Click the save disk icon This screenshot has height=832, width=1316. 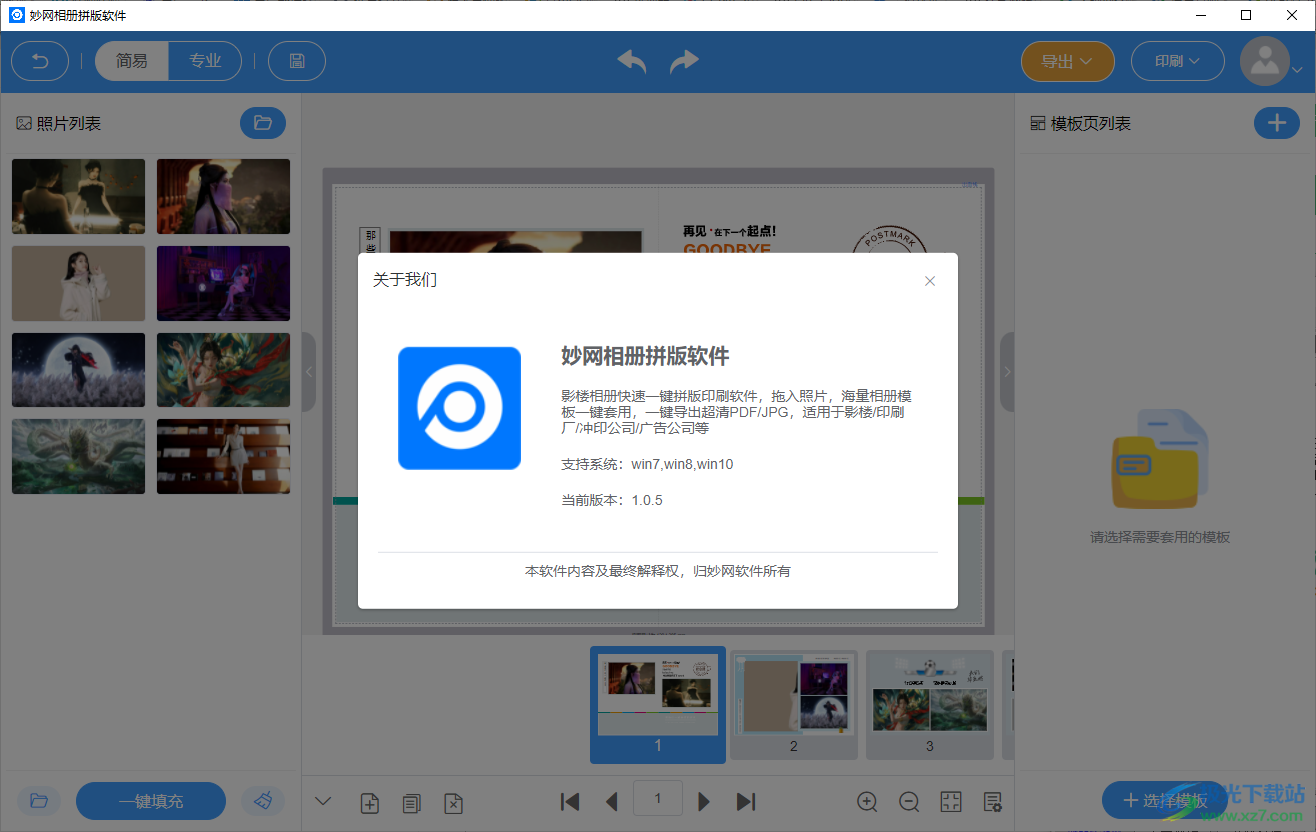[297, 61]
